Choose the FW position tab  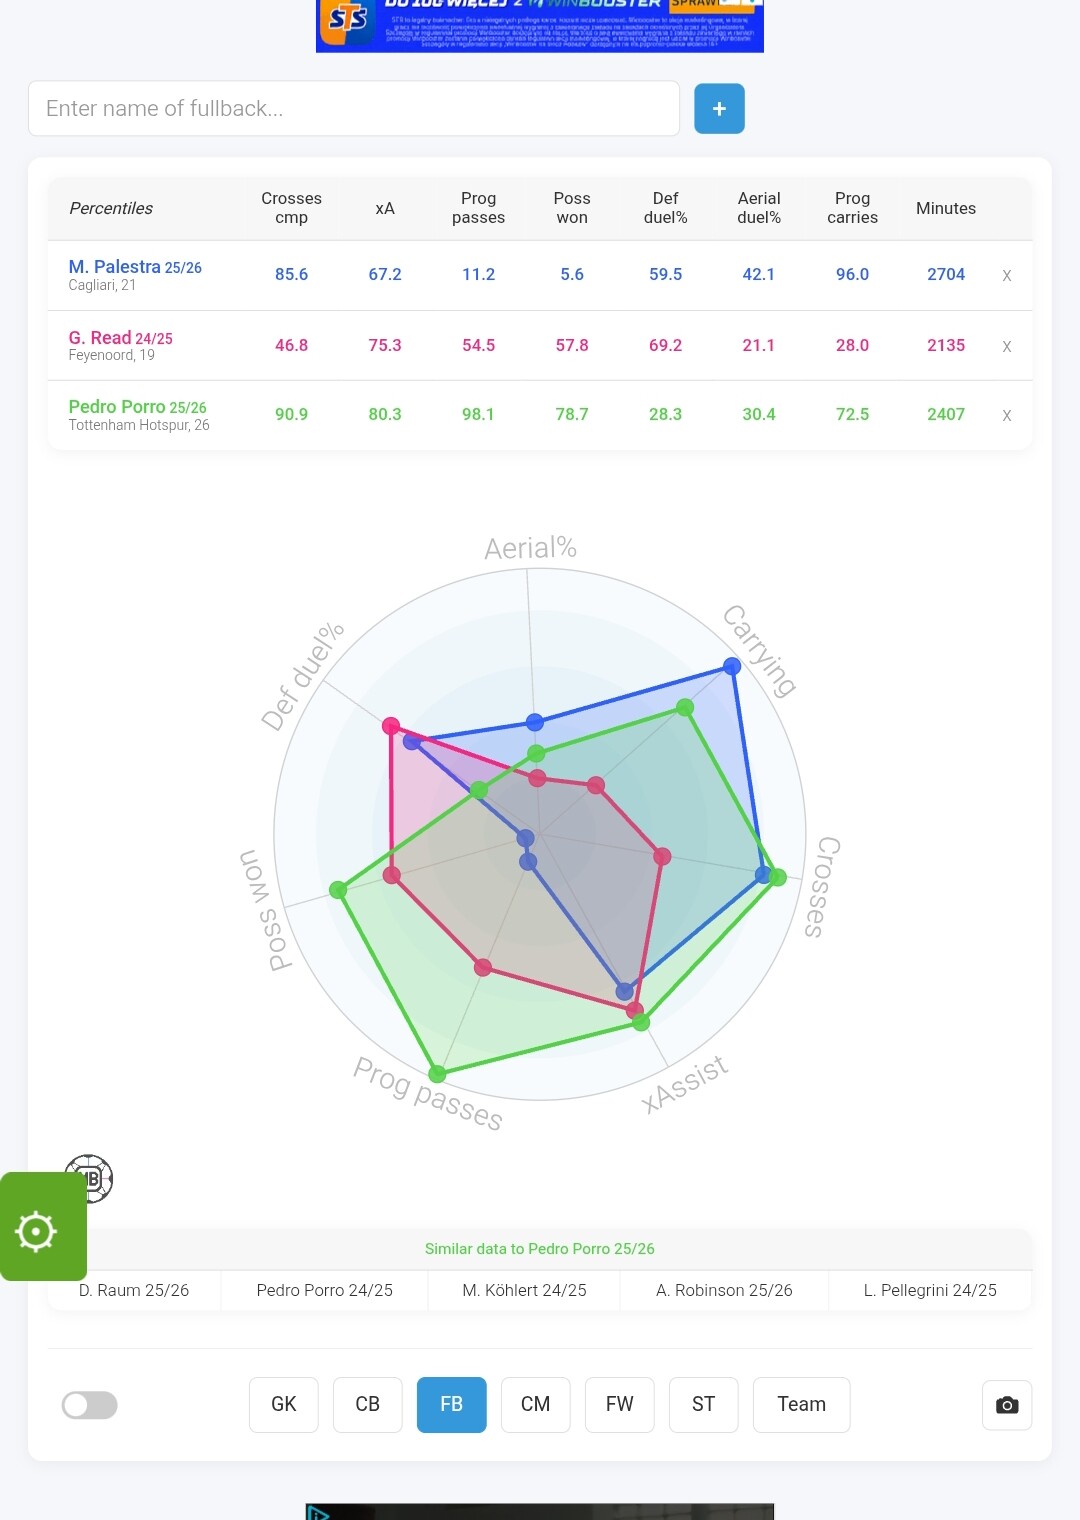[620, 1404]
